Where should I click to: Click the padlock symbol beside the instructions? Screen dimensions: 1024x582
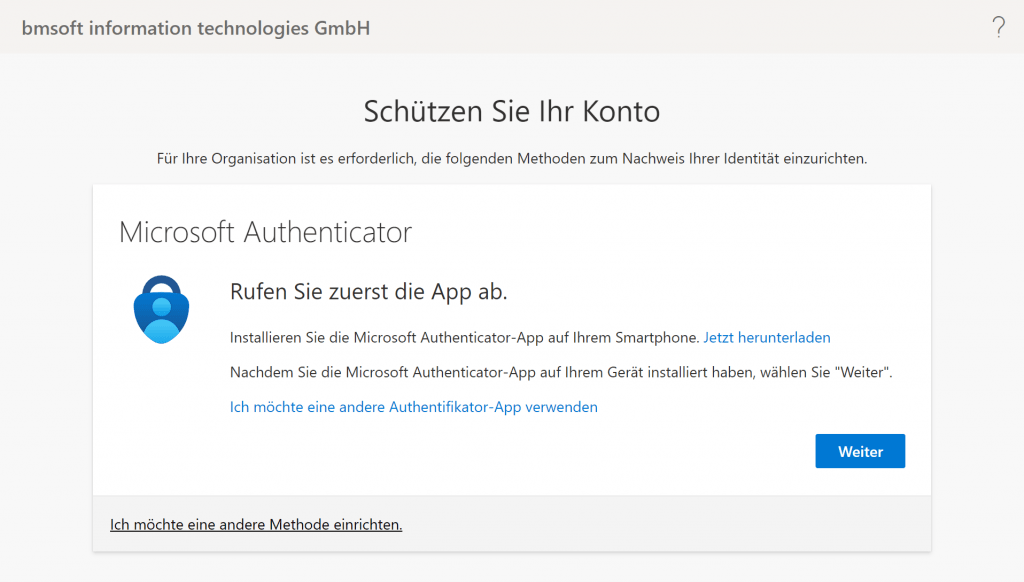click(160, 308)
